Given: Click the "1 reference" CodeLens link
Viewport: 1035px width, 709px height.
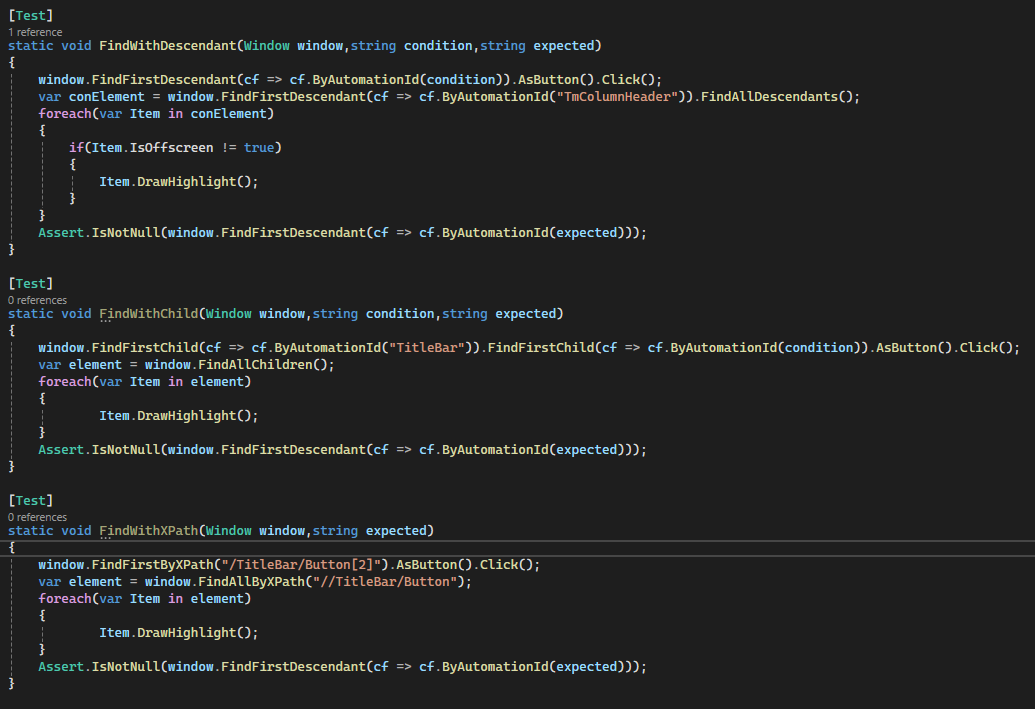Looking at the screenshot, I should click(35, 32).
